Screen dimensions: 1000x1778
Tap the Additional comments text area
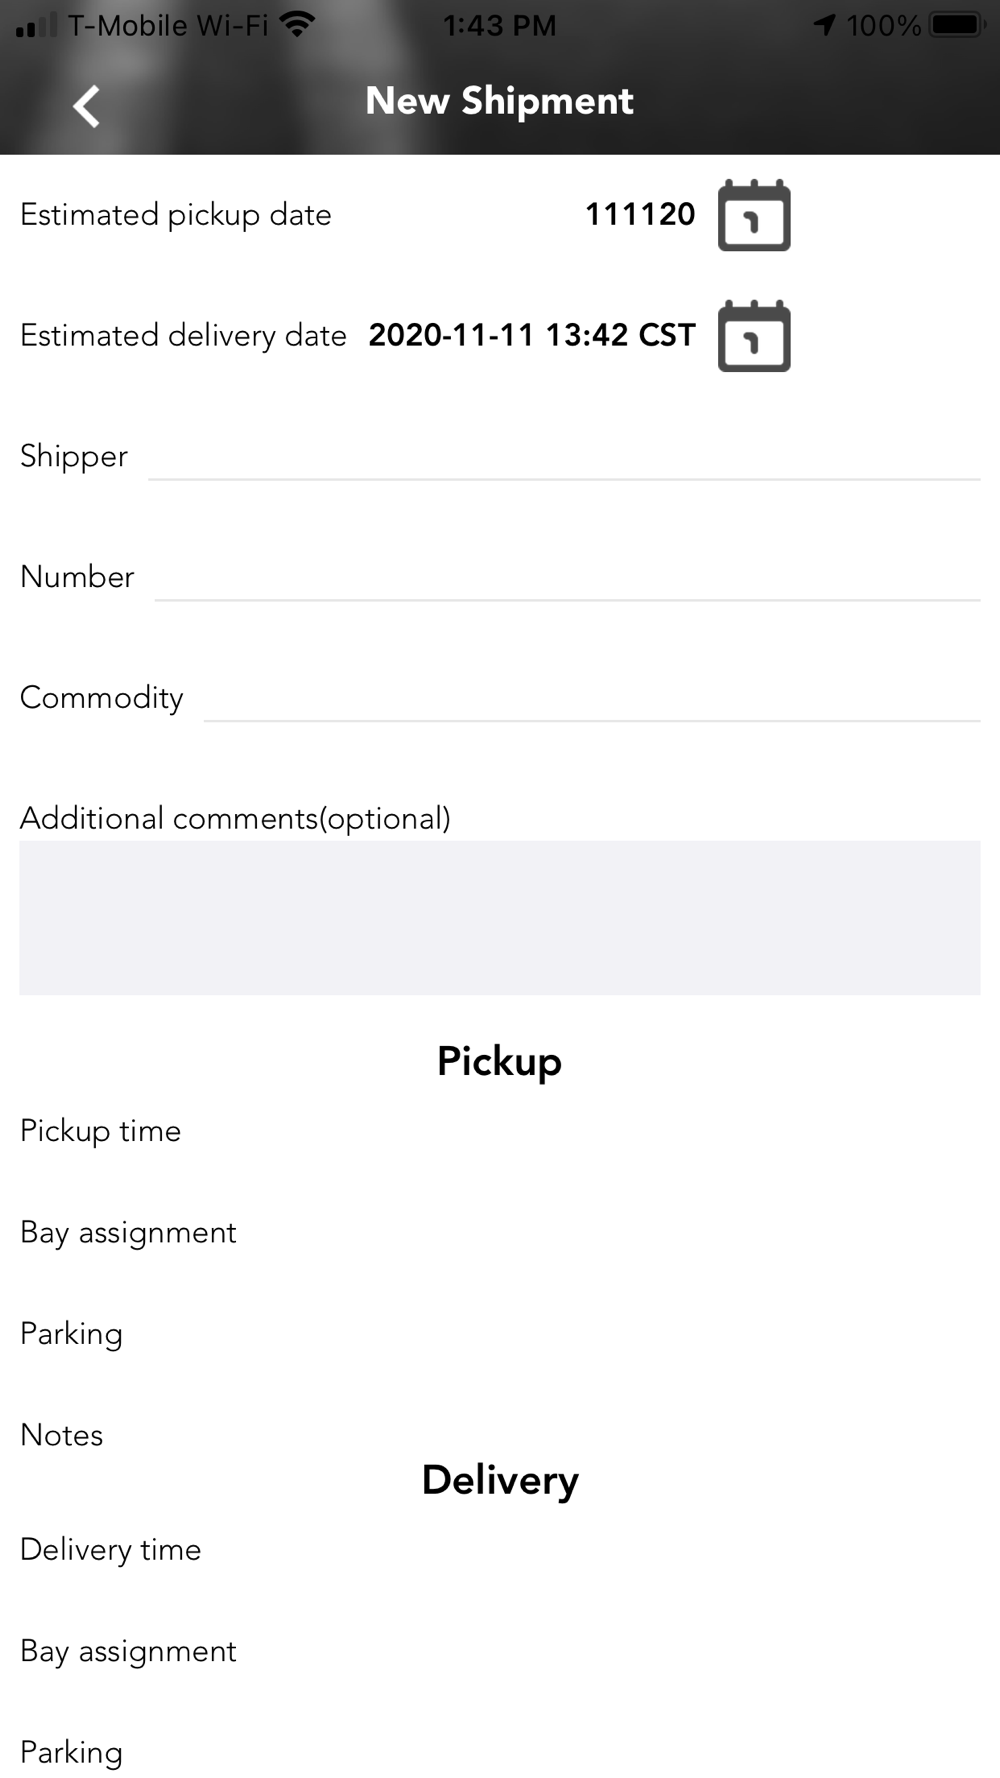(500, 917)
